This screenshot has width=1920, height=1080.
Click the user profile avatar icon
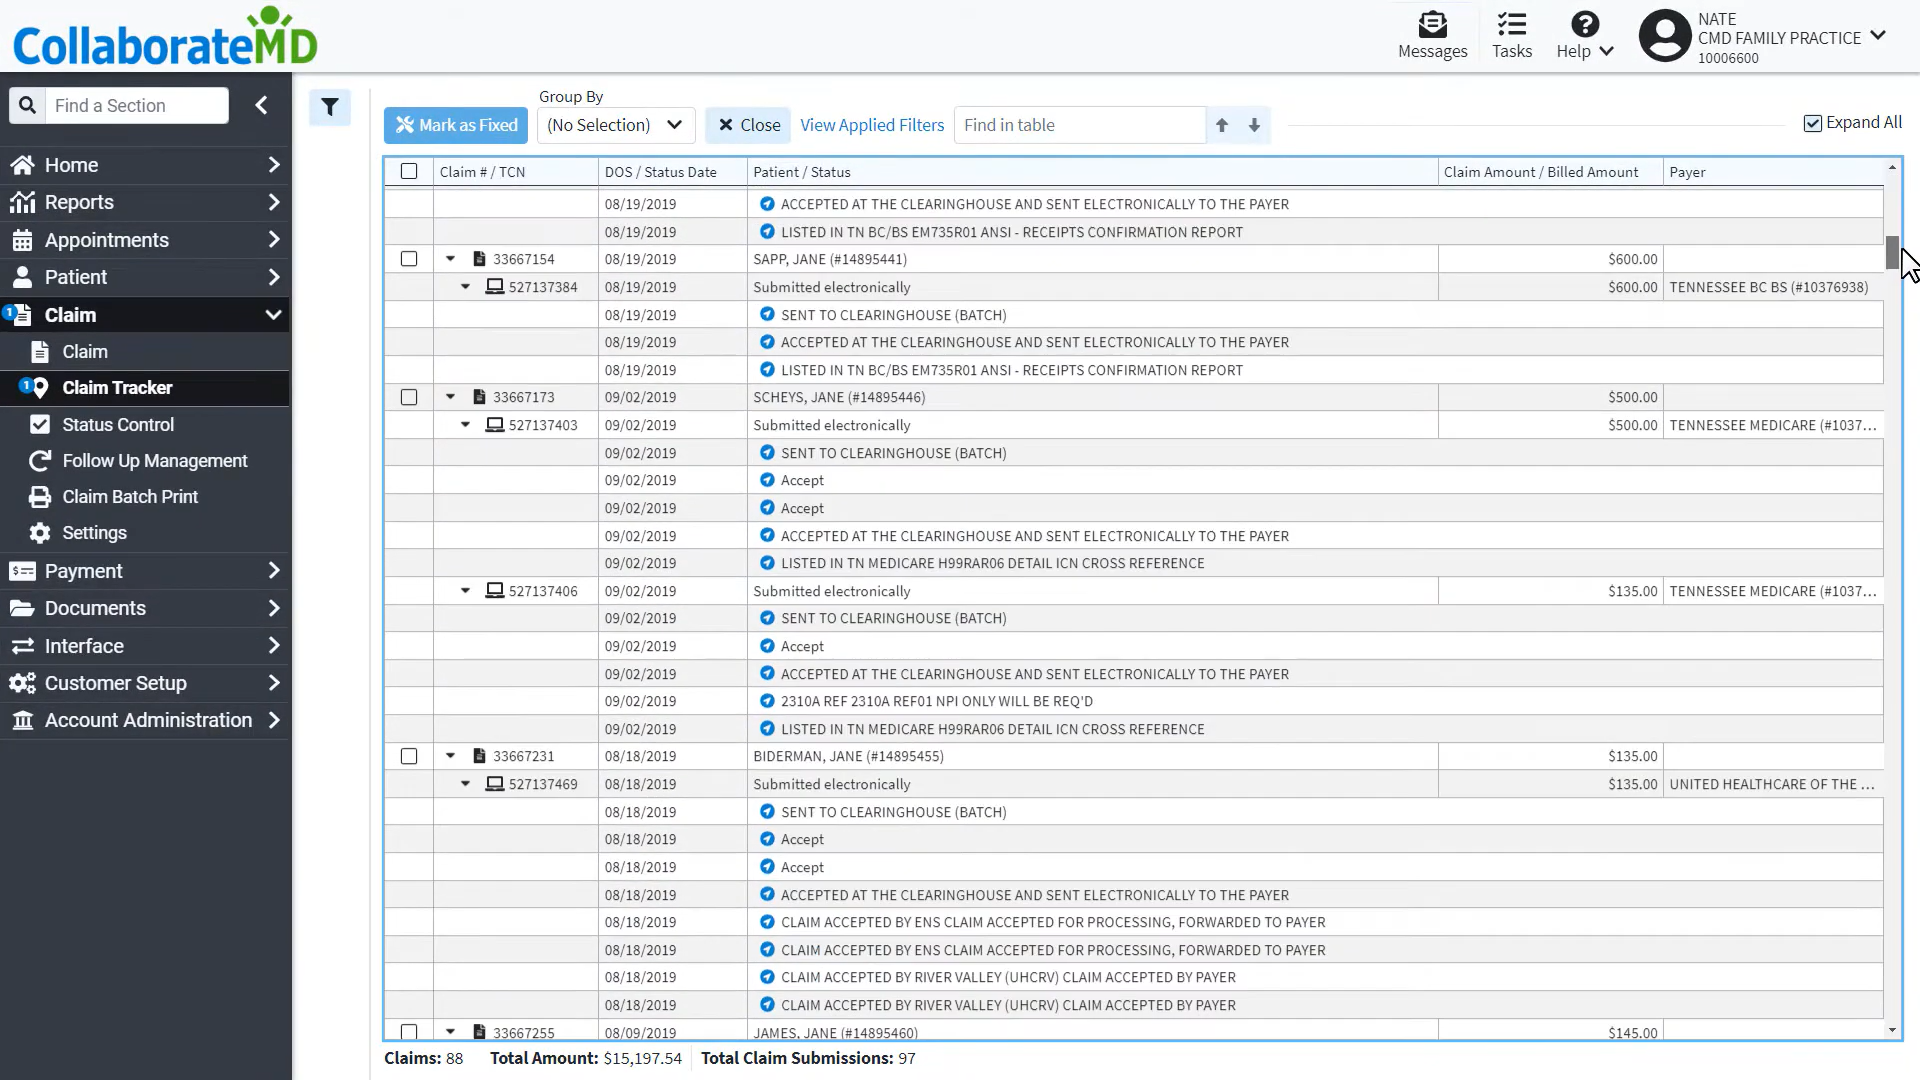[x=1664, y=36]
